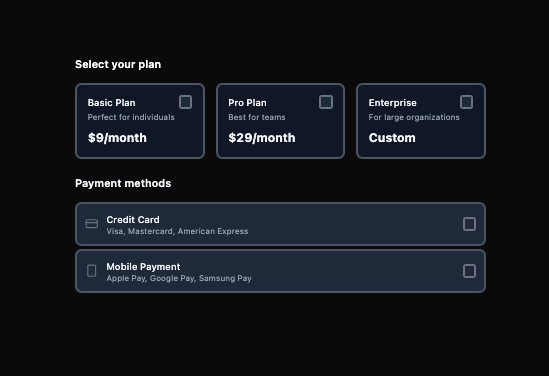Click the "$9/month" price text
The height and width of the screenshot is (376, 549).
[x=117, y=138]
